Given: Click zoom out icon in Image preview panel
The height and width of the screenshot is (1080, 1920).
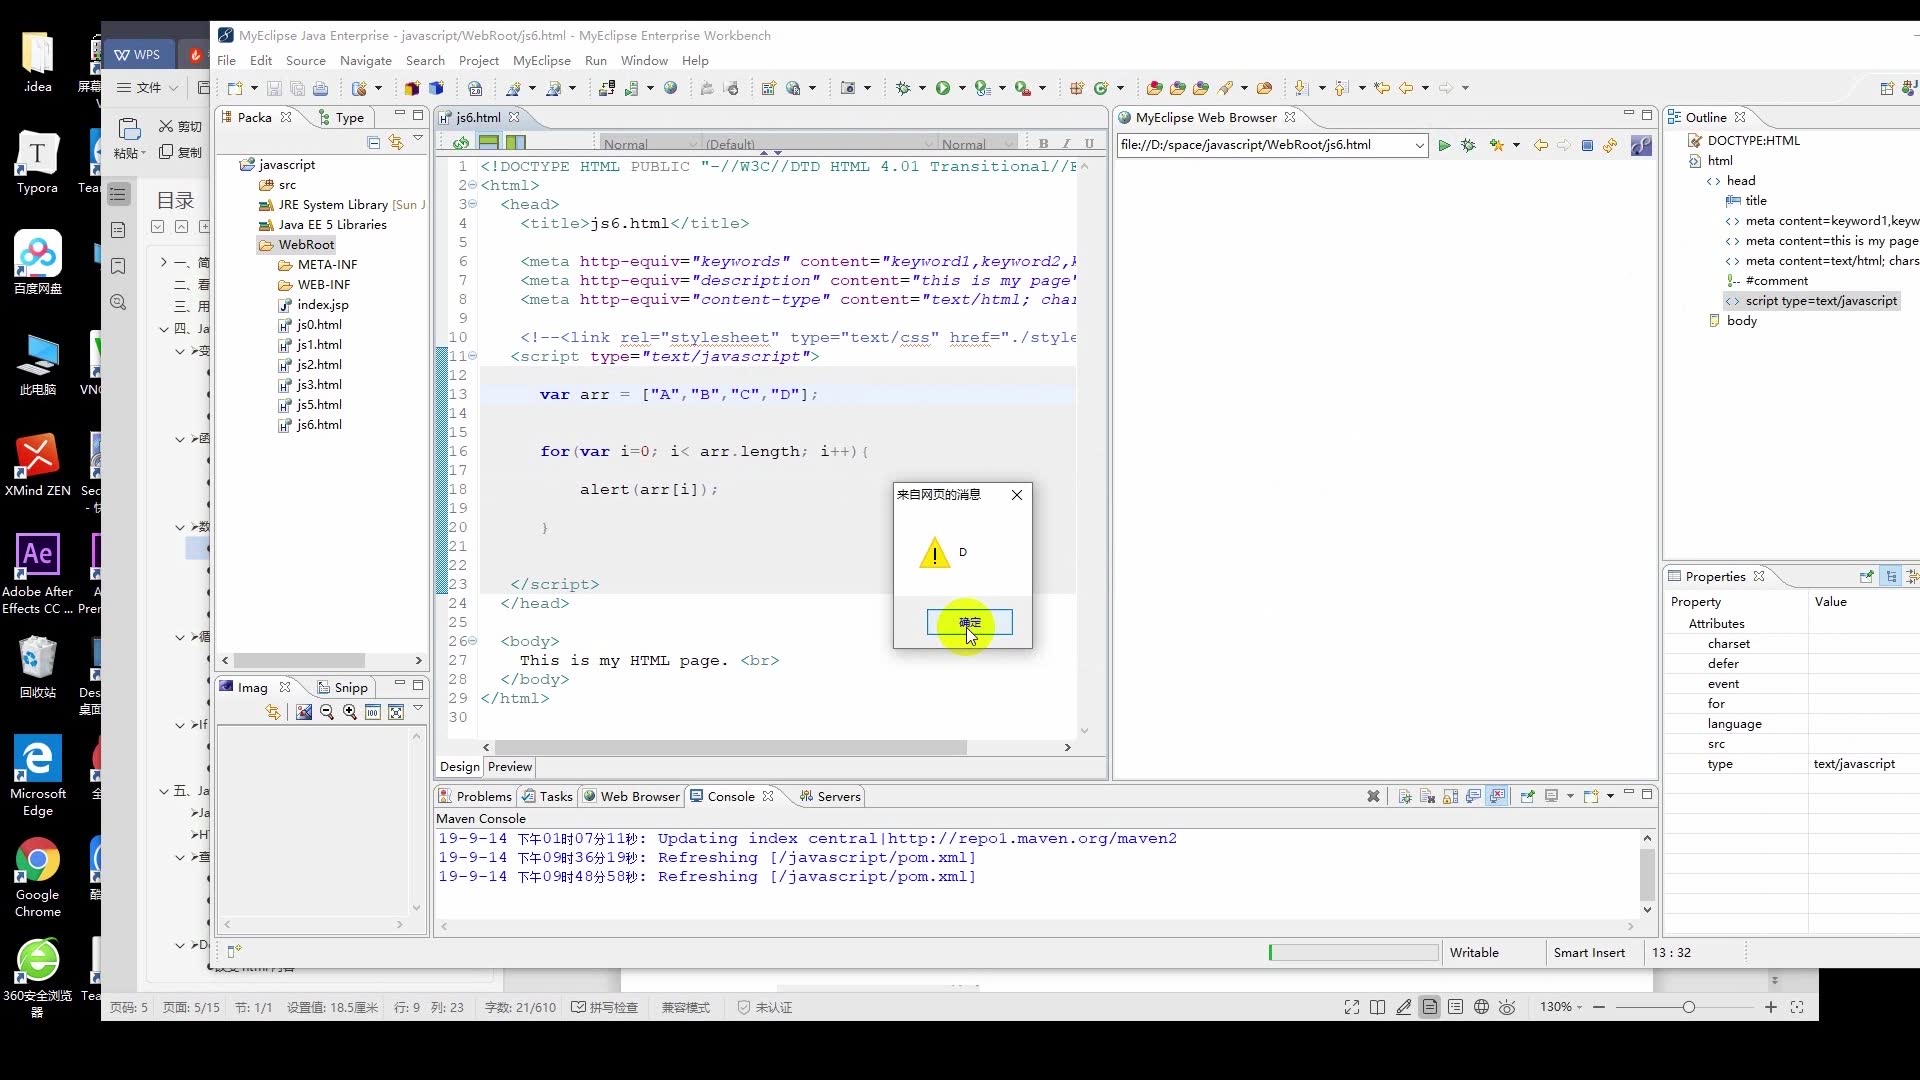Looking at the screenshot, I should (x=326, y=712).
